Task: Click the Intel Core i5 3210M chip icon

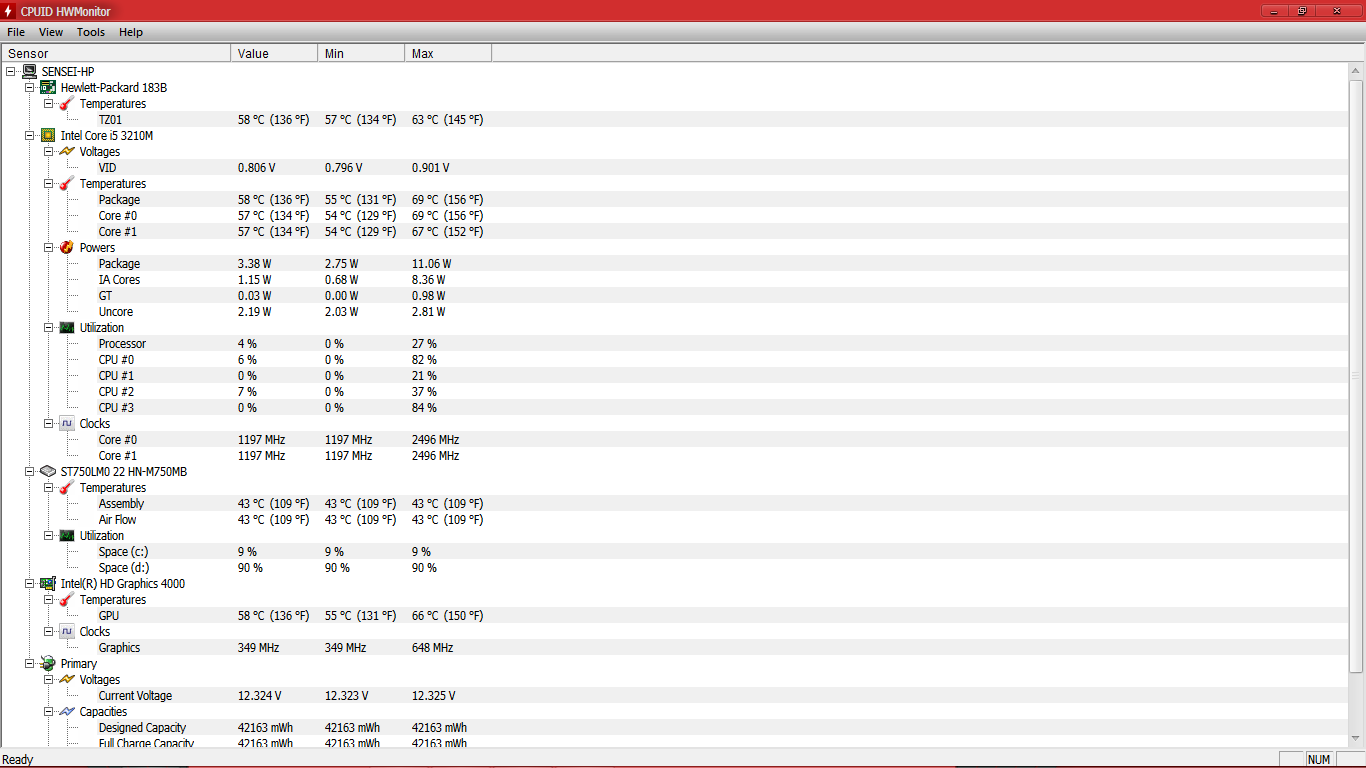Action: click(x=48, y=136)
